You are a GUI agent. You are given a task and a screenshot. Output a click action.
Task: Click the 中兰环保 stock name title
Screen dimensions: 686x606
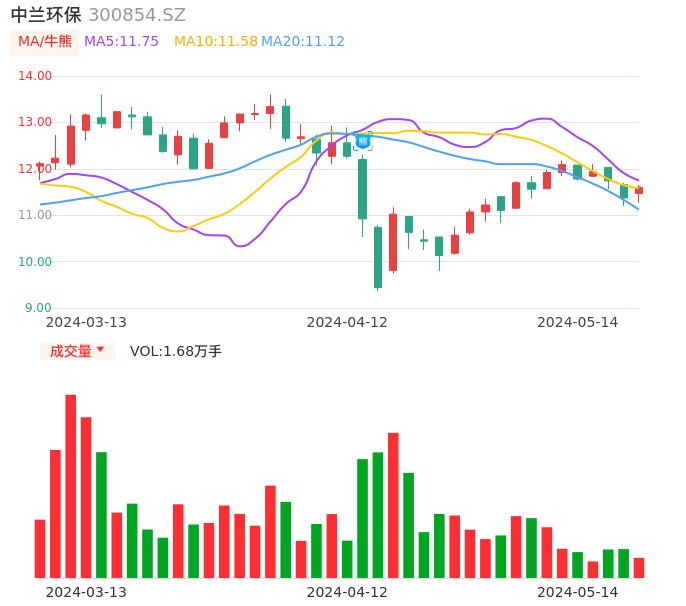click(46, 15)
